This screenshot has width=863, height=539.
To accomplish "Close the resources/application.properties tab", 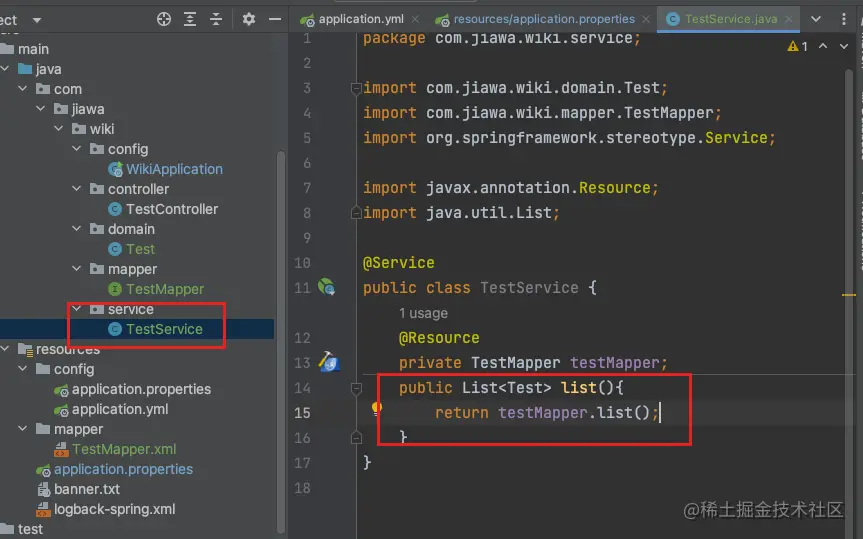I will [646, 19].
